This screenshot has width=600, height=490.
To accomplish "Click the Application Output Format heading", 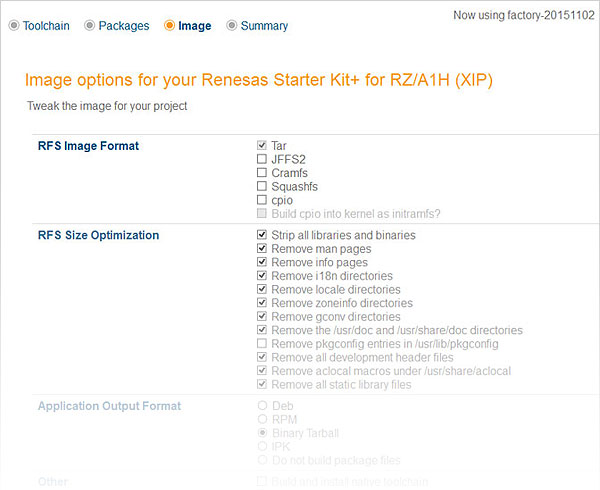I will tap(109, 406).
